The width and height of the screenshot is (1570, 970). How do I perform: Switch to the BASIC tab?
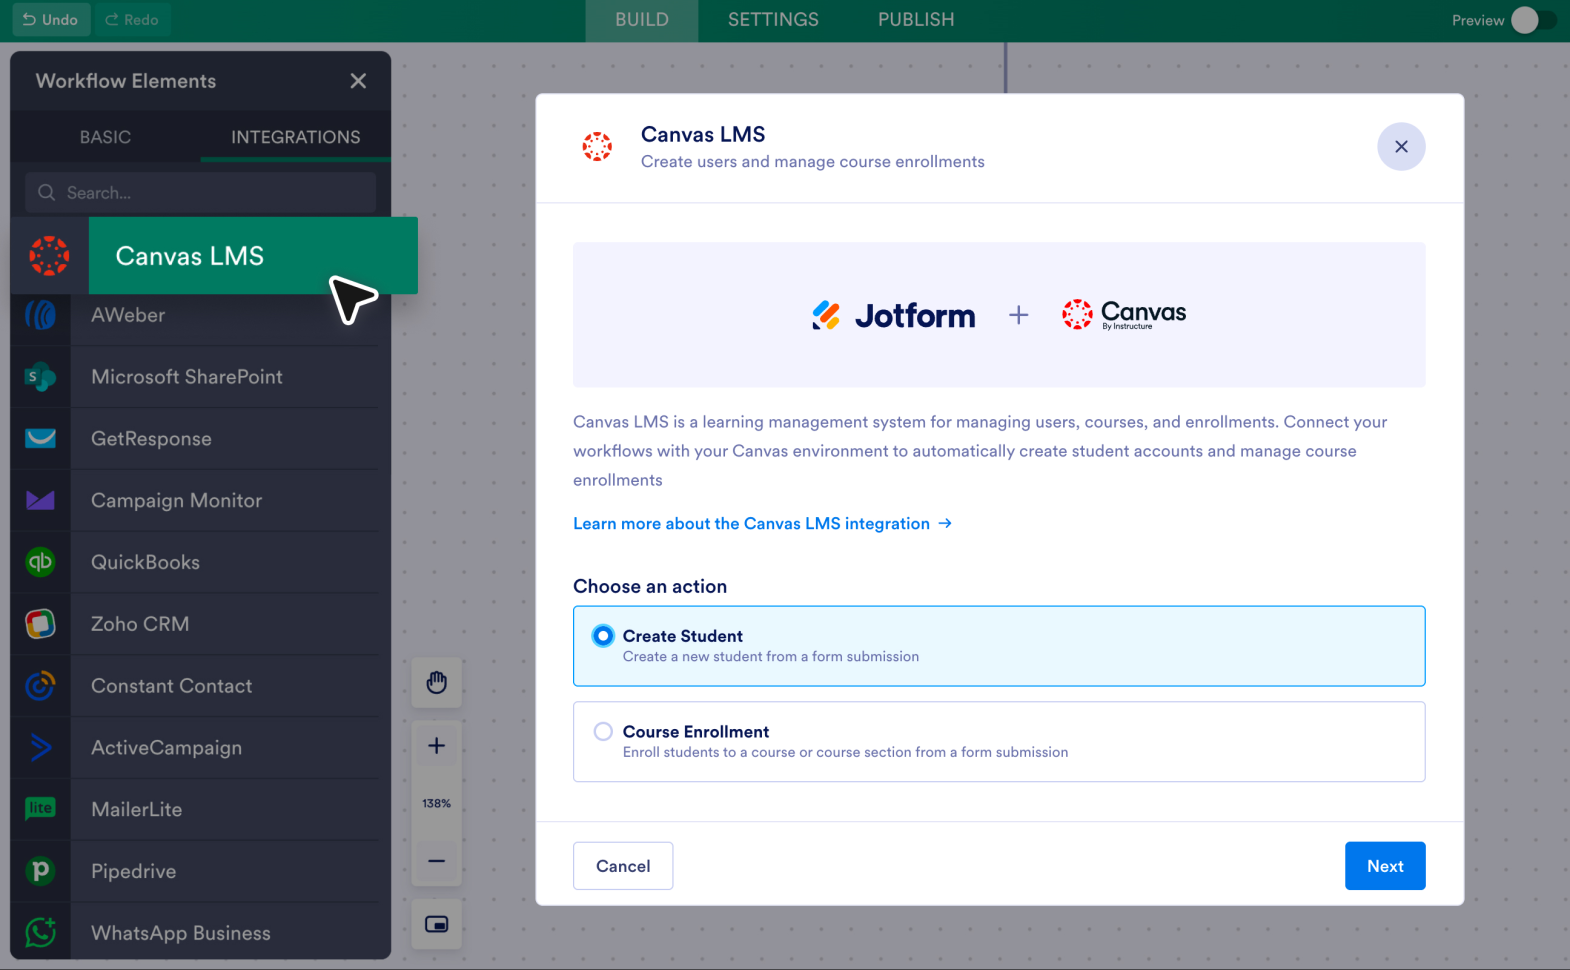click(105, 137)
